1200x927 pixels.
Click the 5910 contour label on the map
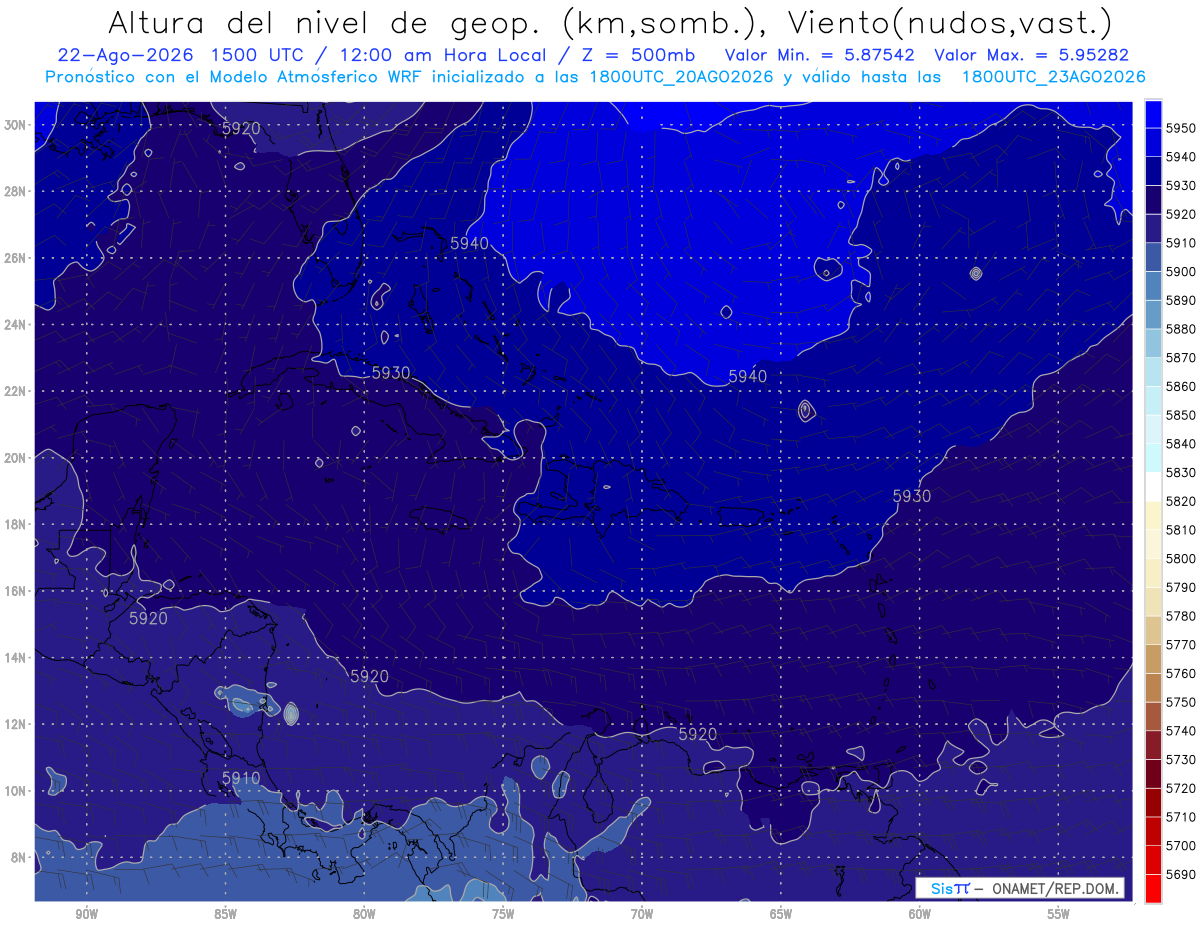(241, 778)
